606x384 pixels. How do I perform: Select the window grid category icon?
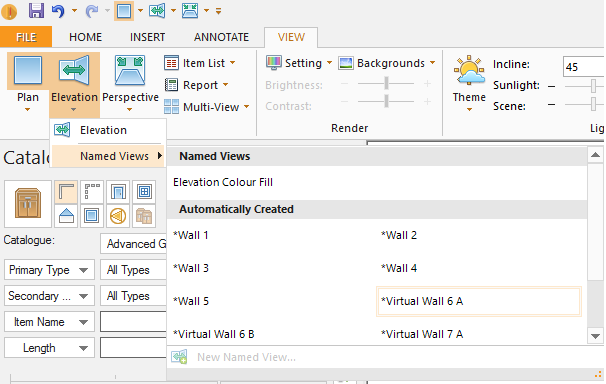(x=144, y=191)
